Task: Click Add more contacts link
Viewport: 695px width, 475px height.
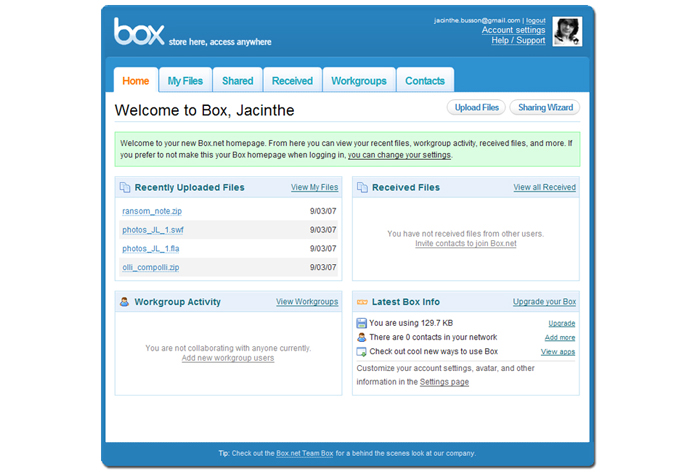Action: [560, 338]
